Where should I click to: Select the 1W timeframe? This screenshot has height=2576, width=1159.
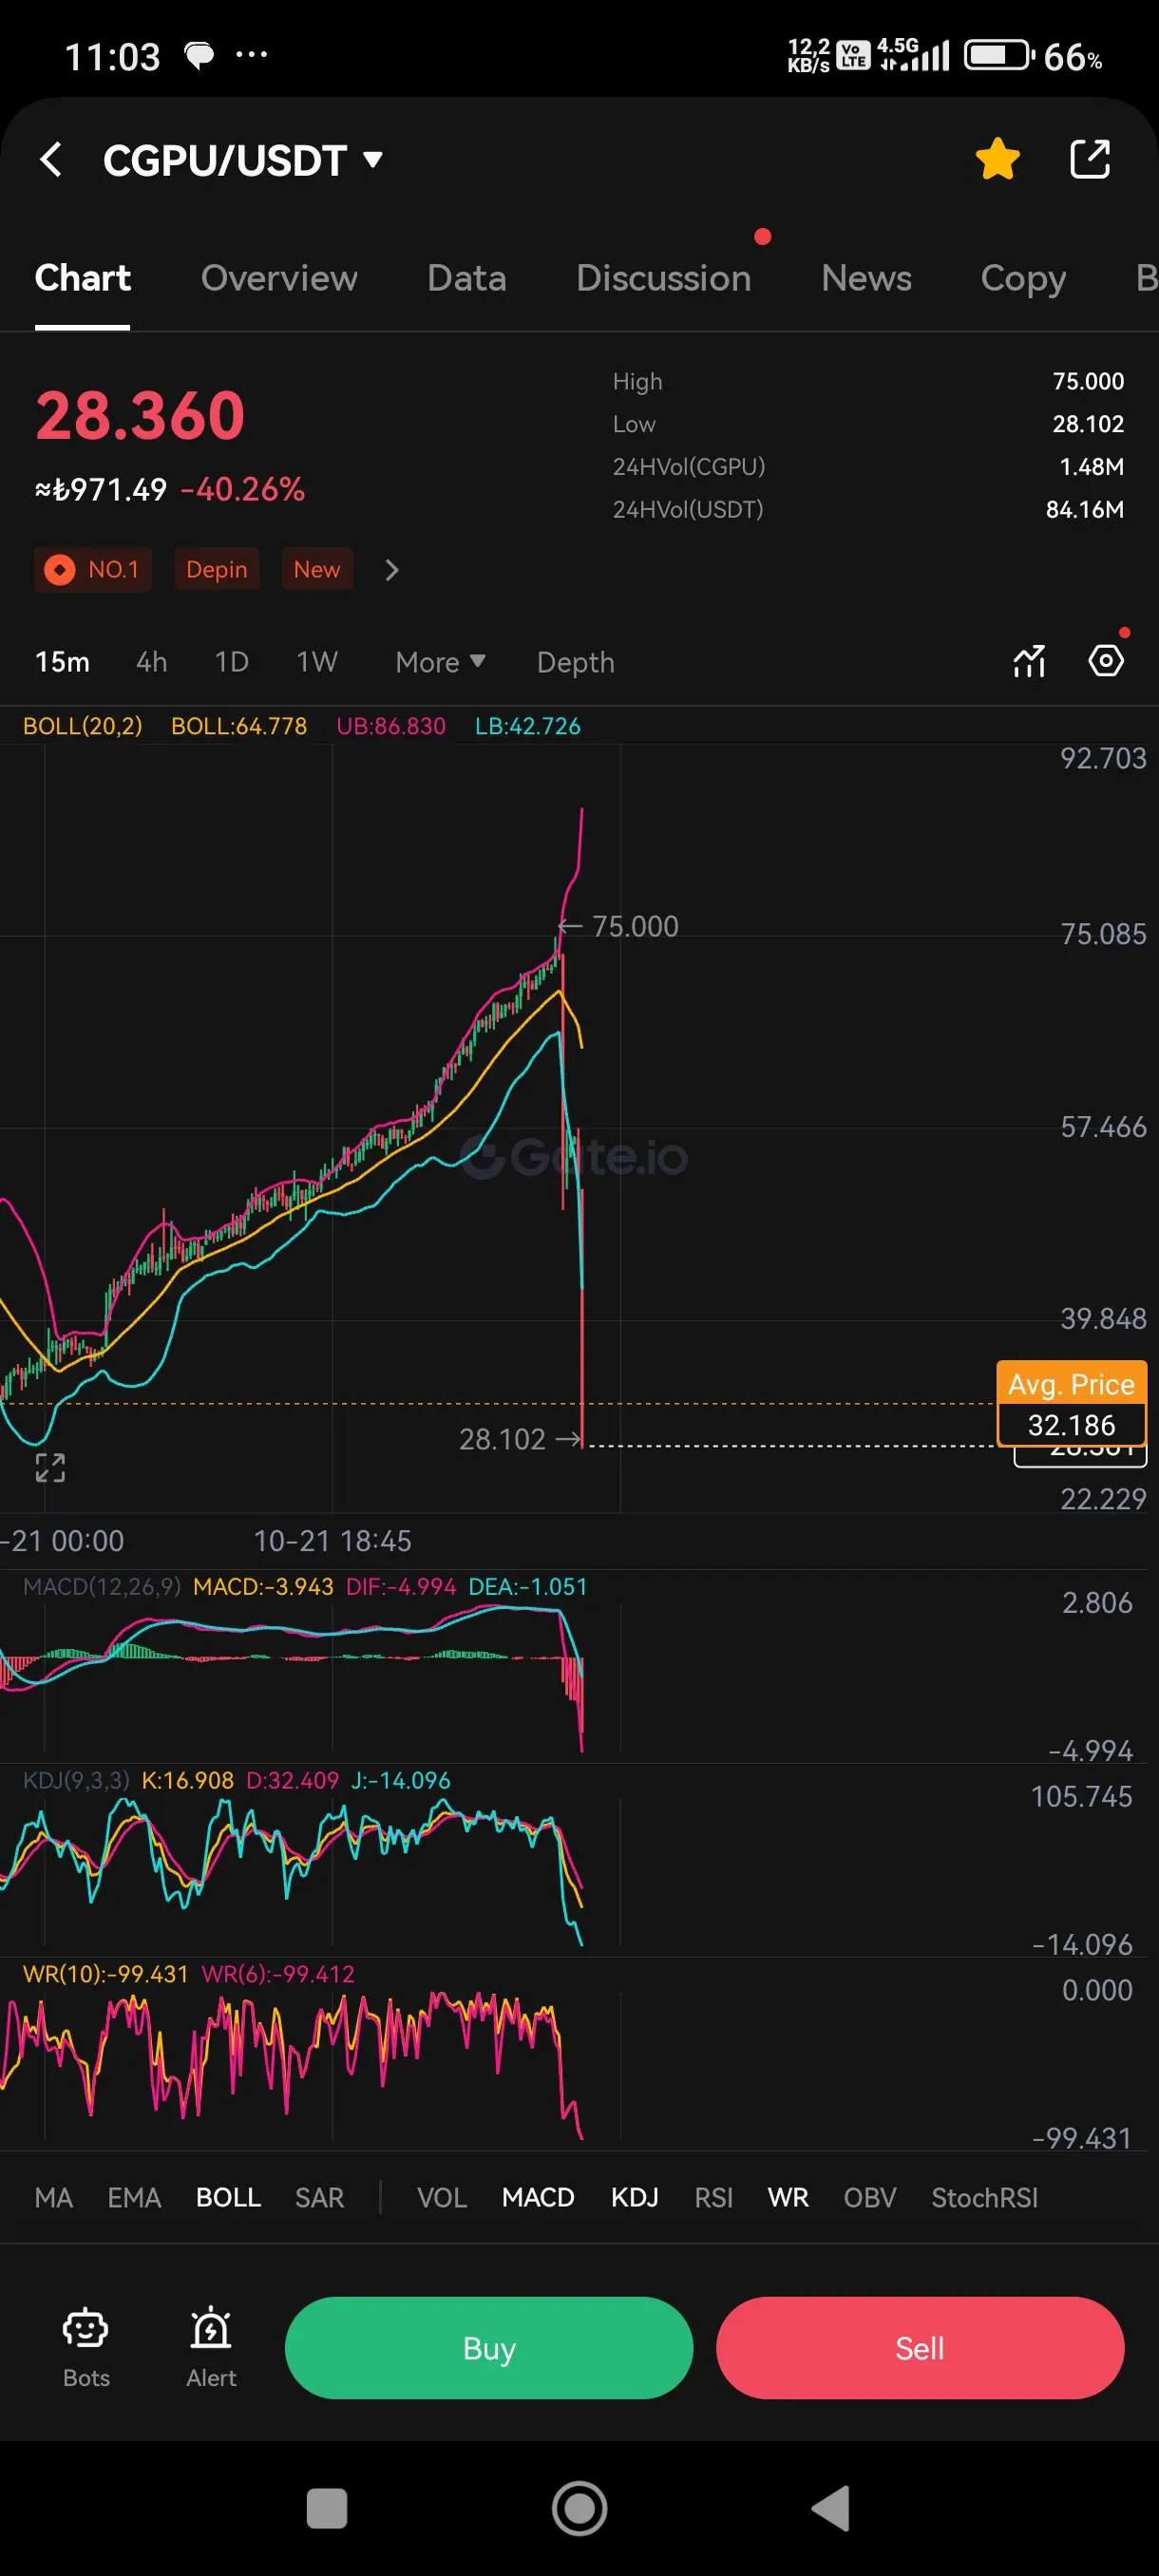coord(317,662)
